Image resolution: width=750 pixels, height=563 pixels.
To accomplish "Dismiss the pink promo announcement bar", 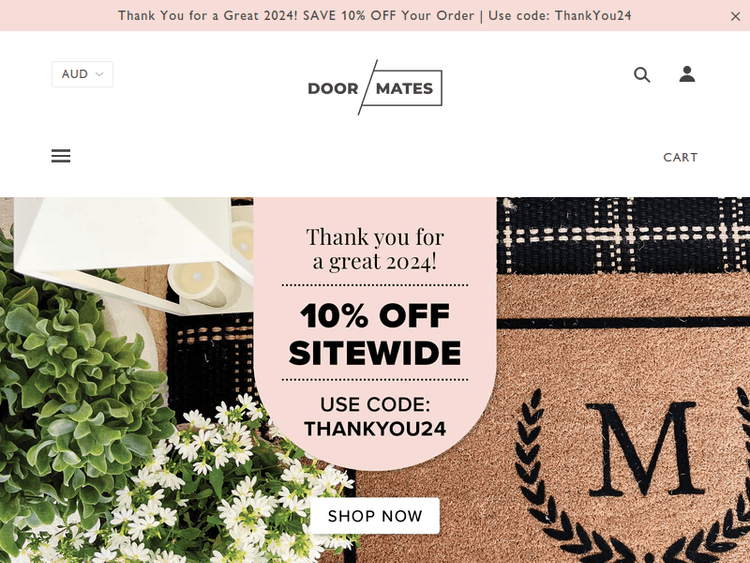I will [x=735, y=16].
